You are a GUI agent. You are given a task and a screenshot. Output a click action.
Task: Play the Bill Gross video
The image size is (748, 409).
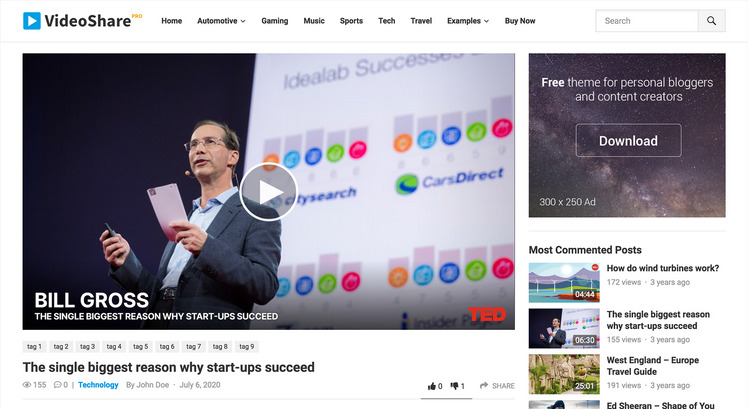(x=268, y=192)
